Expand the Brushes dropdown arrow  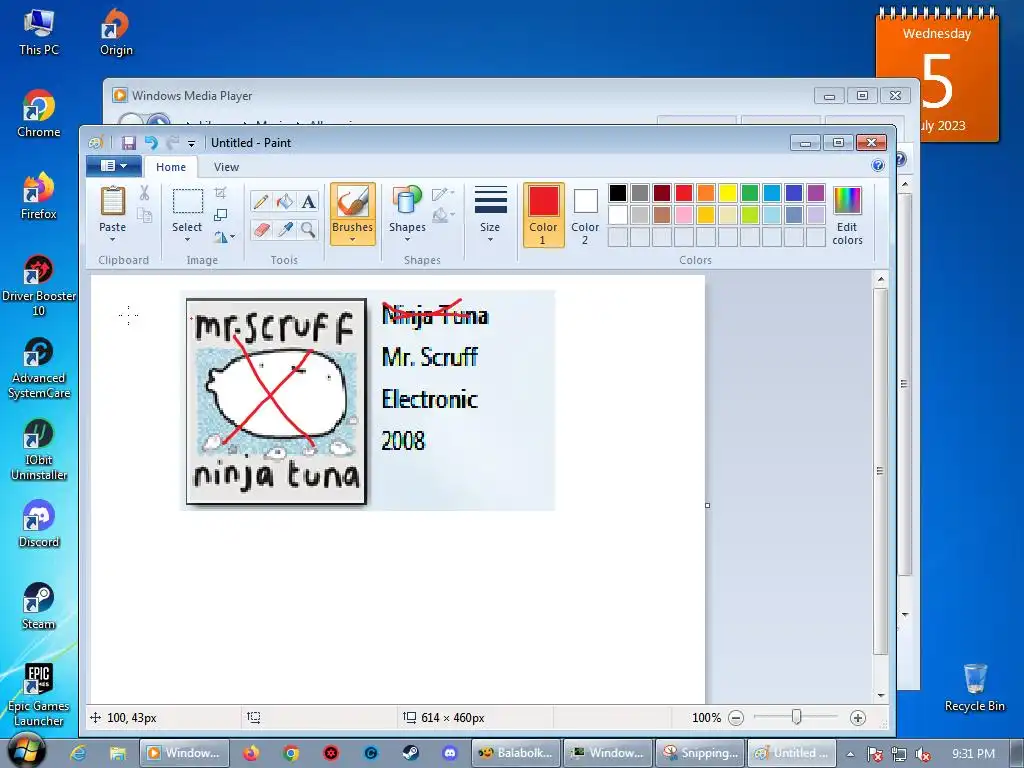(353, 240)
